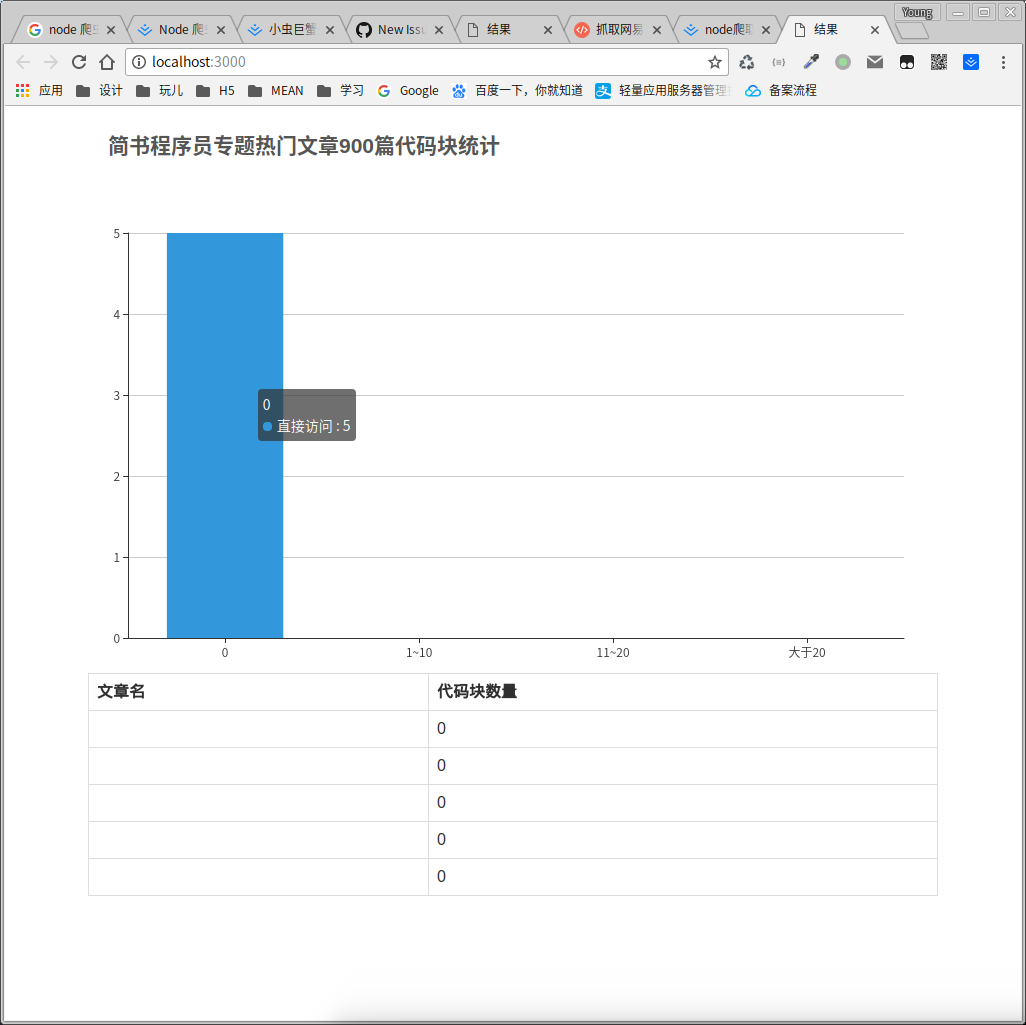Click the site info circled-i icon

point(138,61)
